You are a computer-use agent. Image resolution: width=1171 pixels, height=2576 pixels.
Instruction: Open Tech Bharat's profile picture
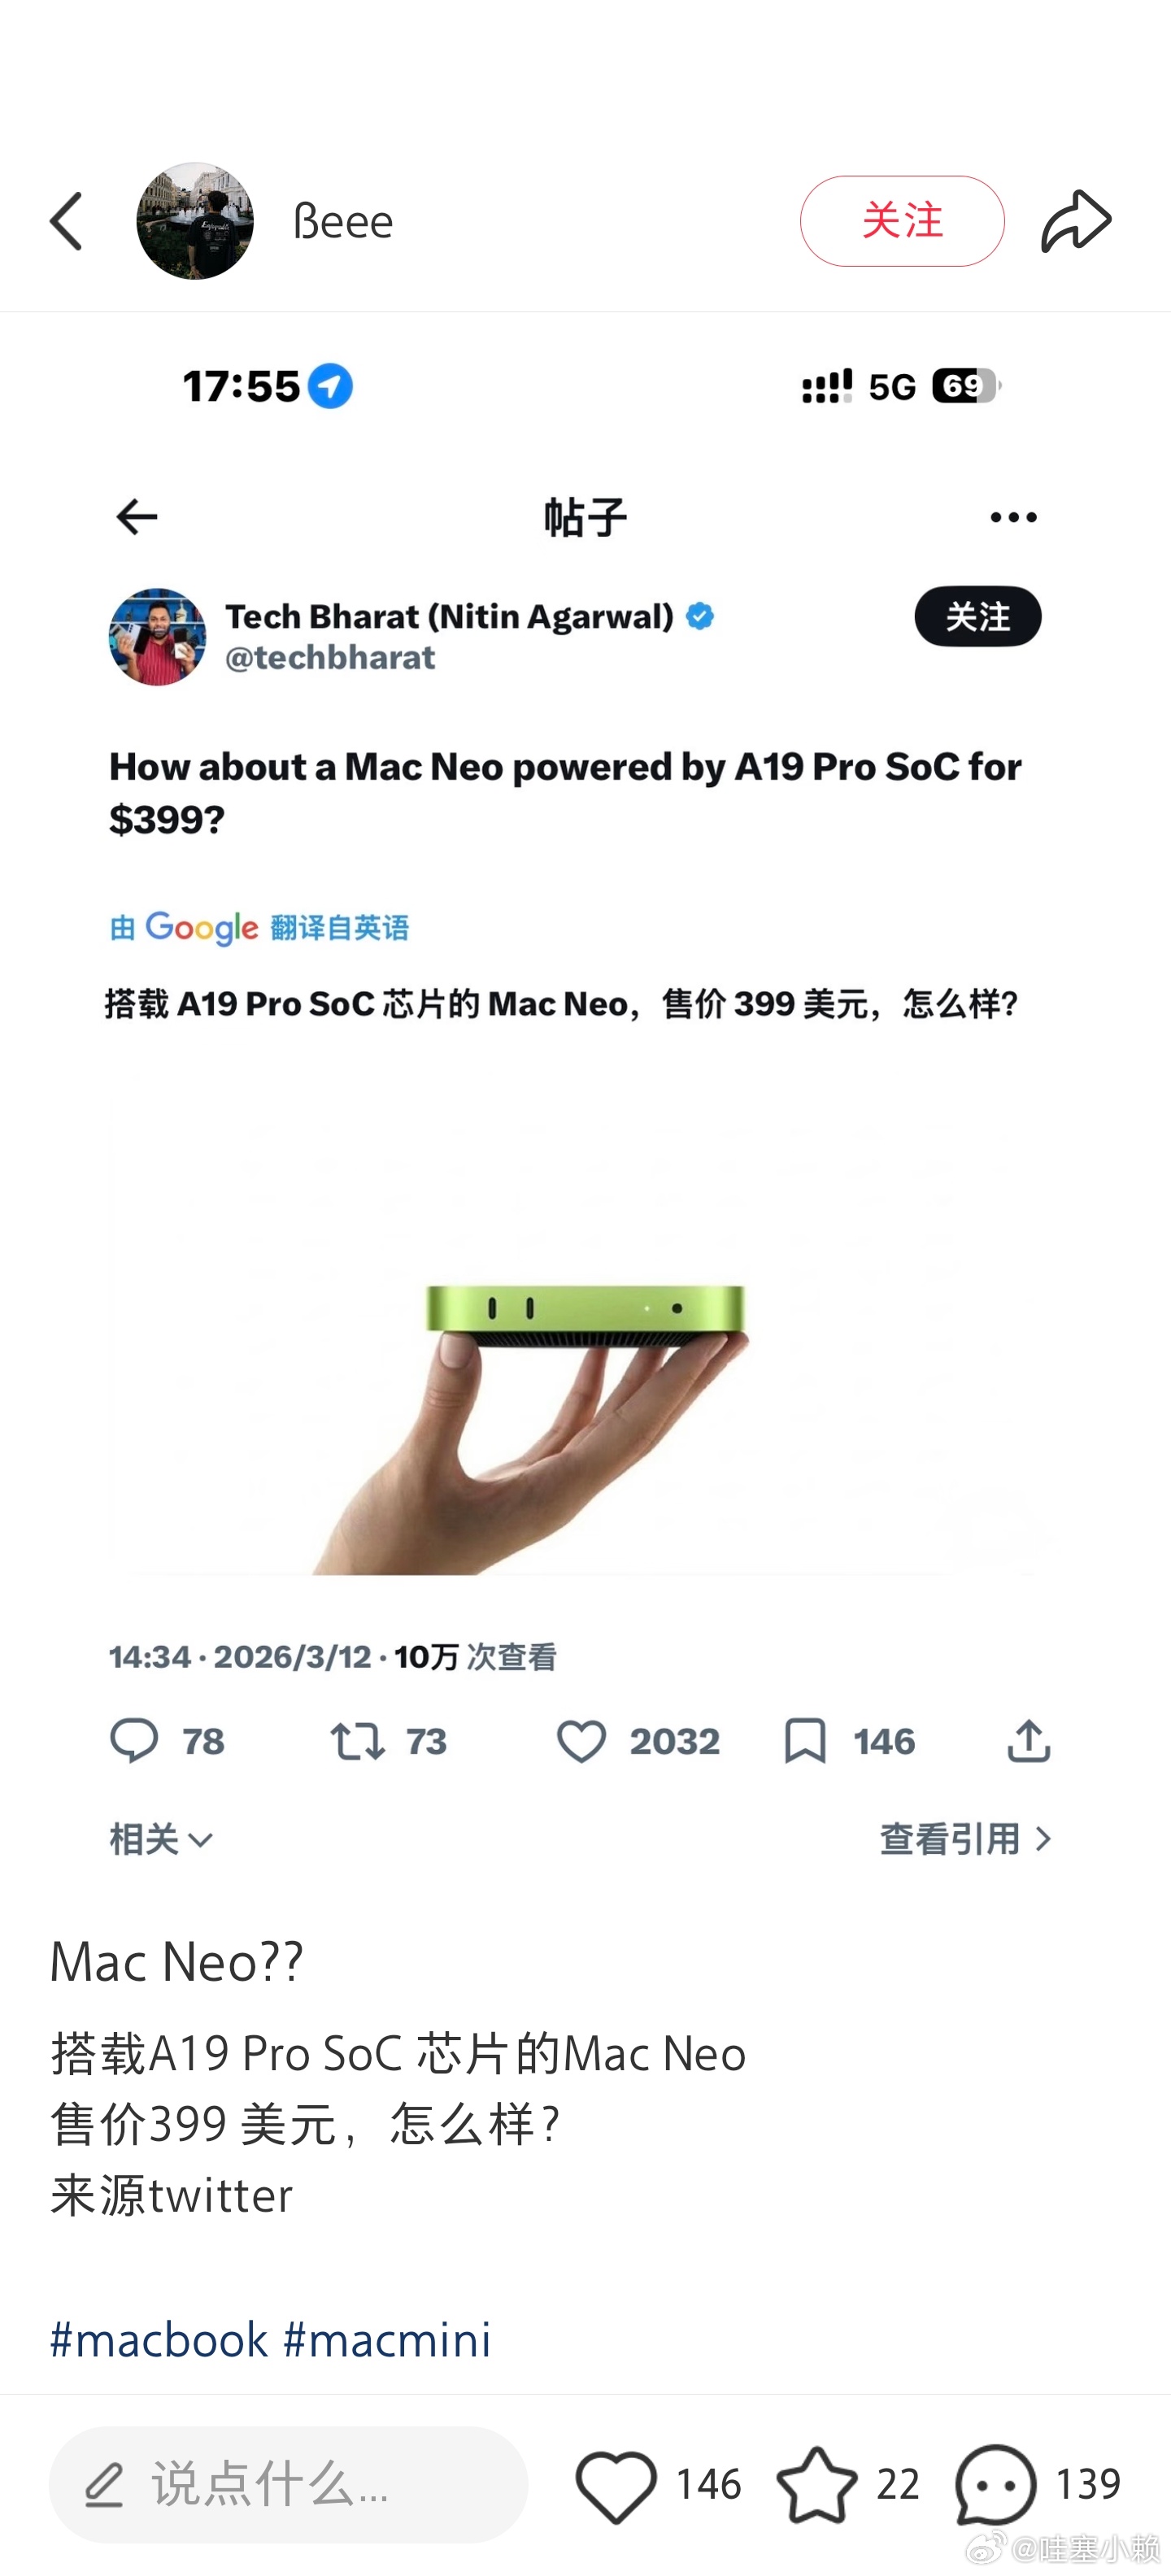(x=157, y=637)
